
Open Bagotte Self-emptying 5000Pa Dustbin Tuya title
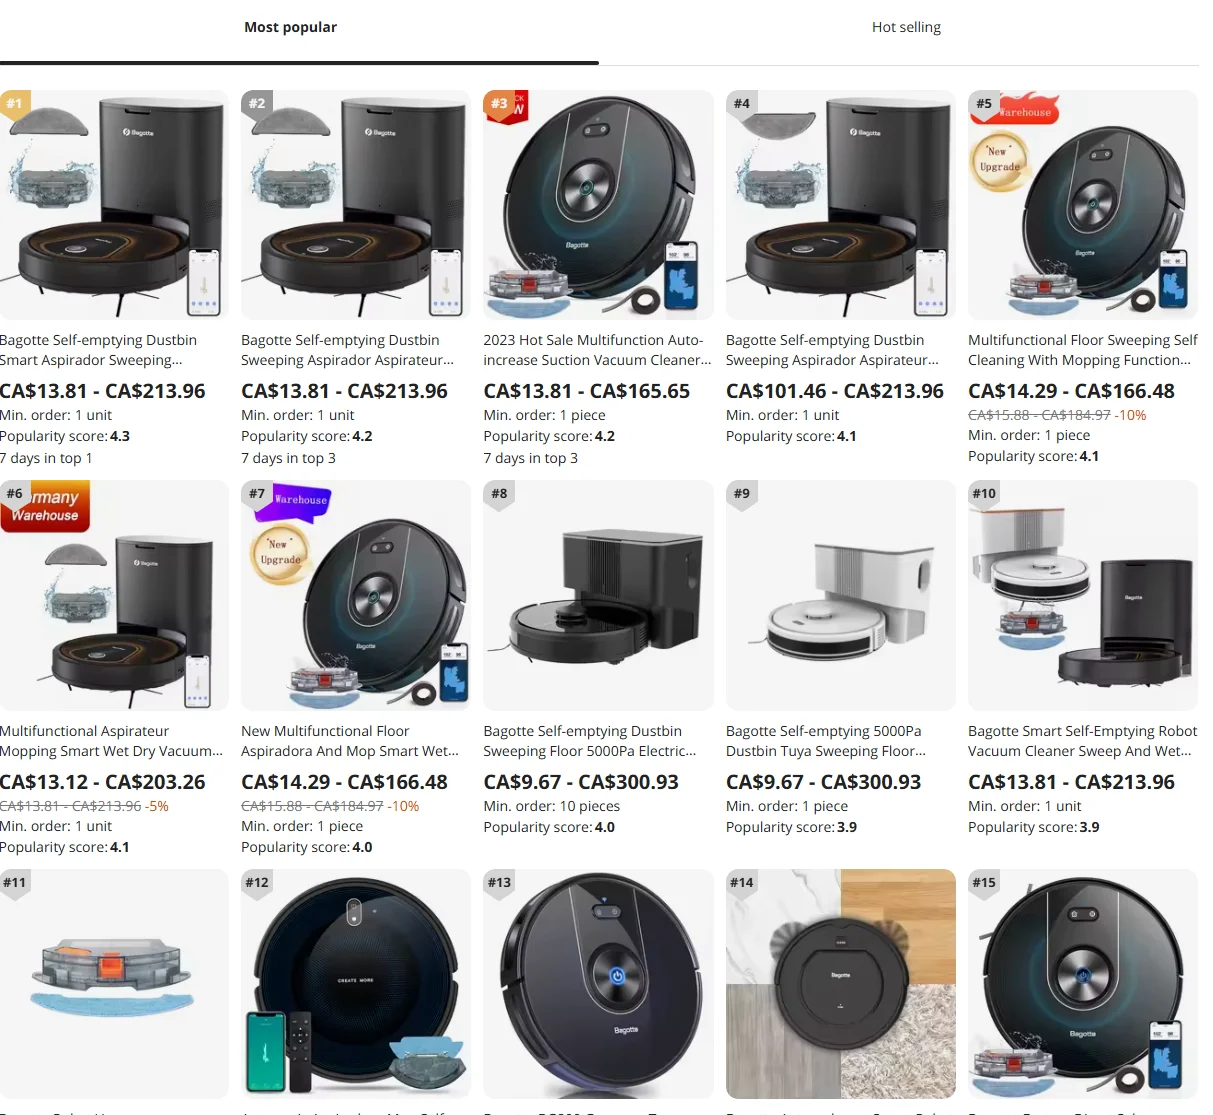pos(826,741)
